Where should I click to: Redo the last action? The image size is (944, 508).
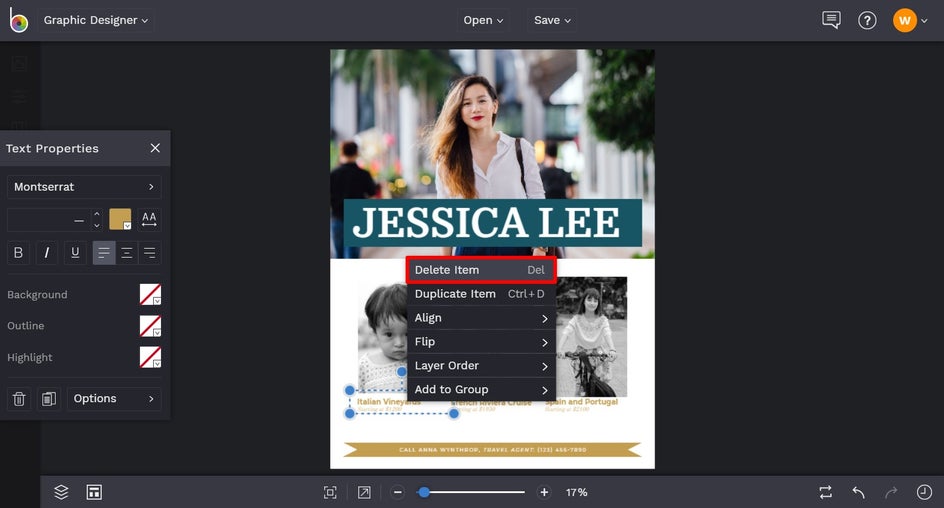[x=891, y=492]
